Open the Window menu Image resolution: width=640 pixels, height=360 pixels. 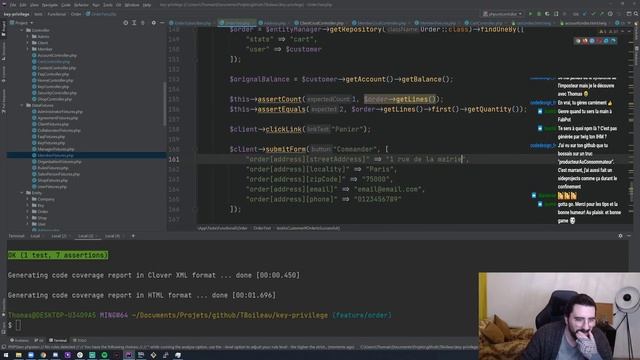[x=132, y=5]
